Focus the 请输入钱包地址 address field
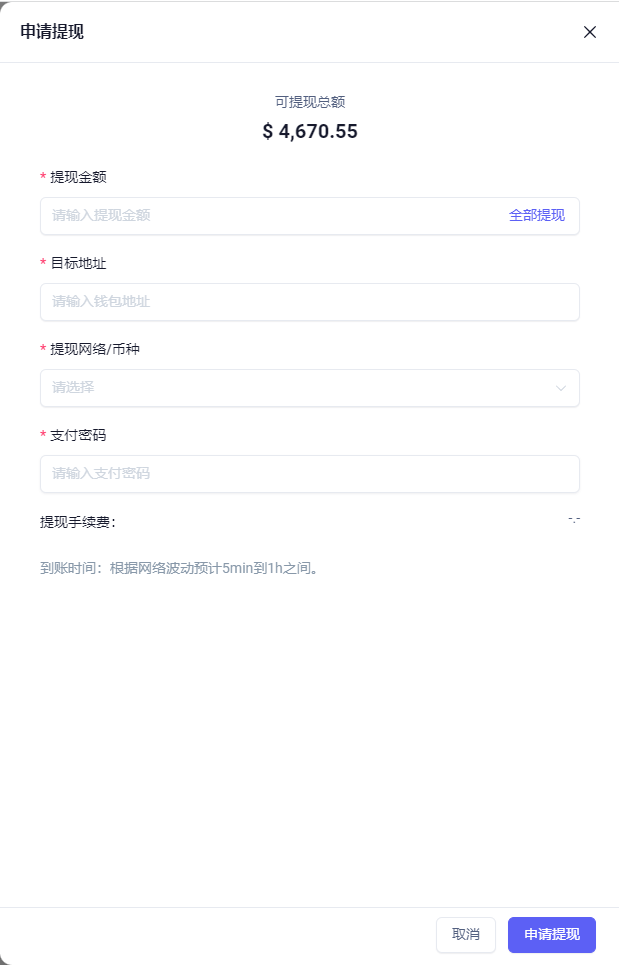This screenshot has width=619, height=965. (310, 302)
